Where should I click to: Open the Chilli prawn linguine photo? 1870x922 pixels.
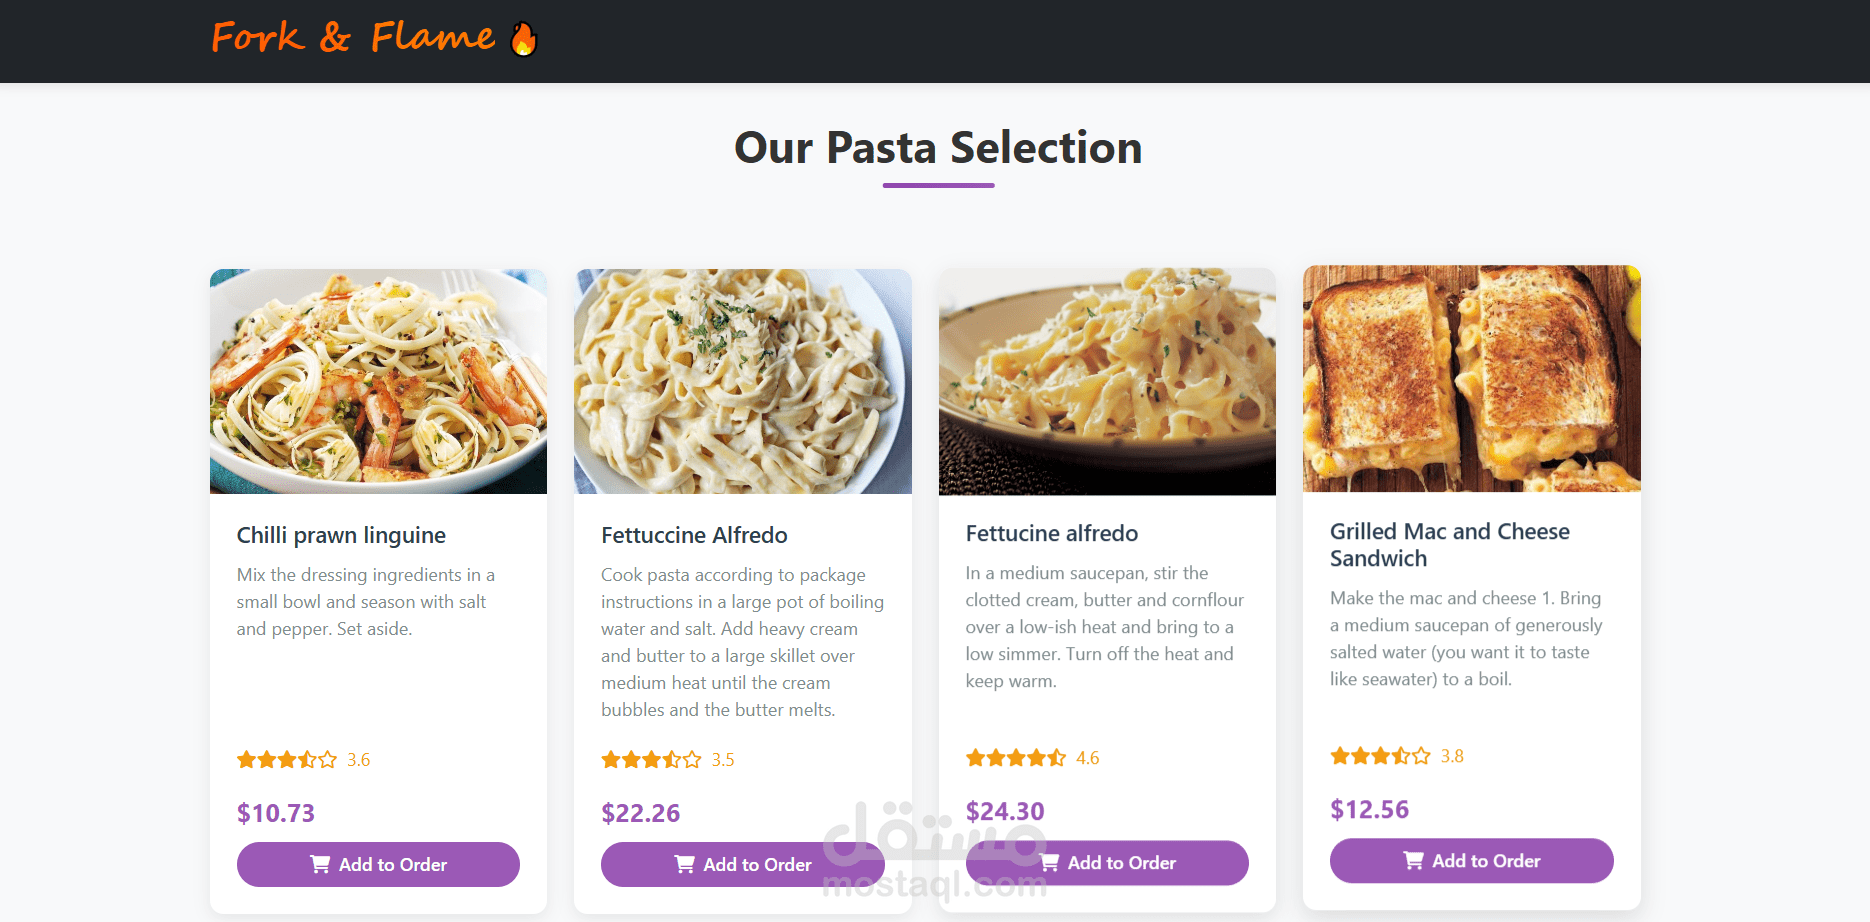click(x=378, y=381)
